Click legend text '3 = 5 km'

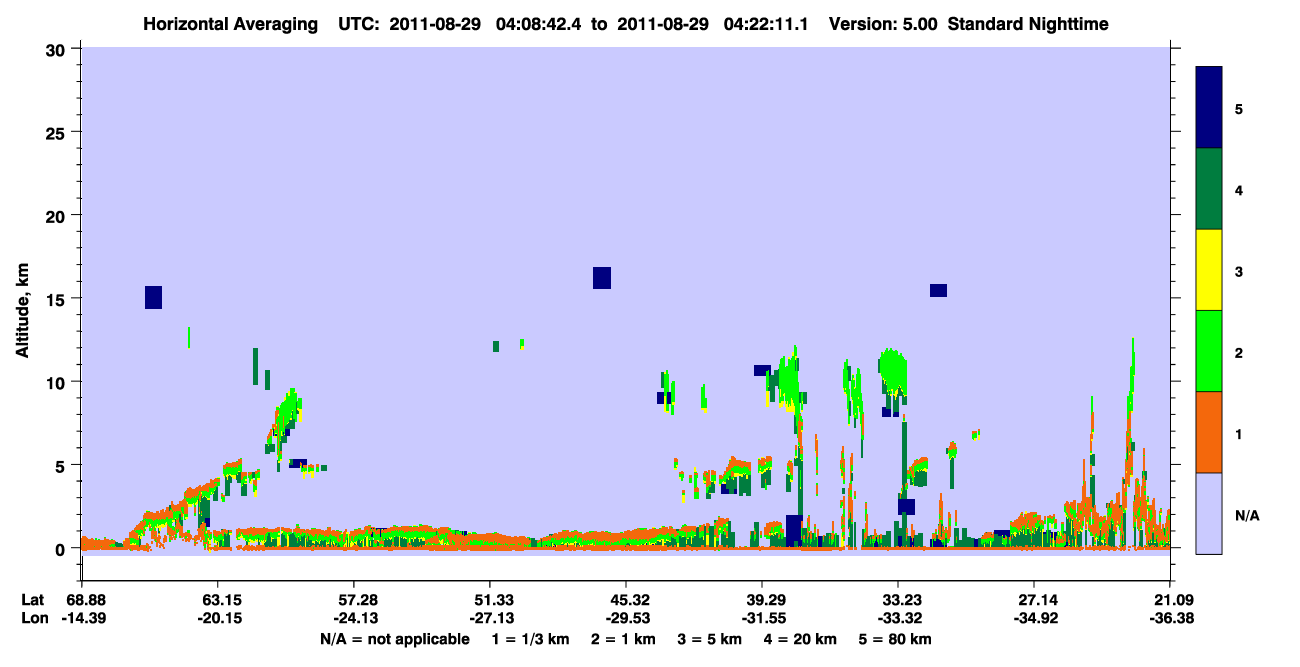click(710, 639)
